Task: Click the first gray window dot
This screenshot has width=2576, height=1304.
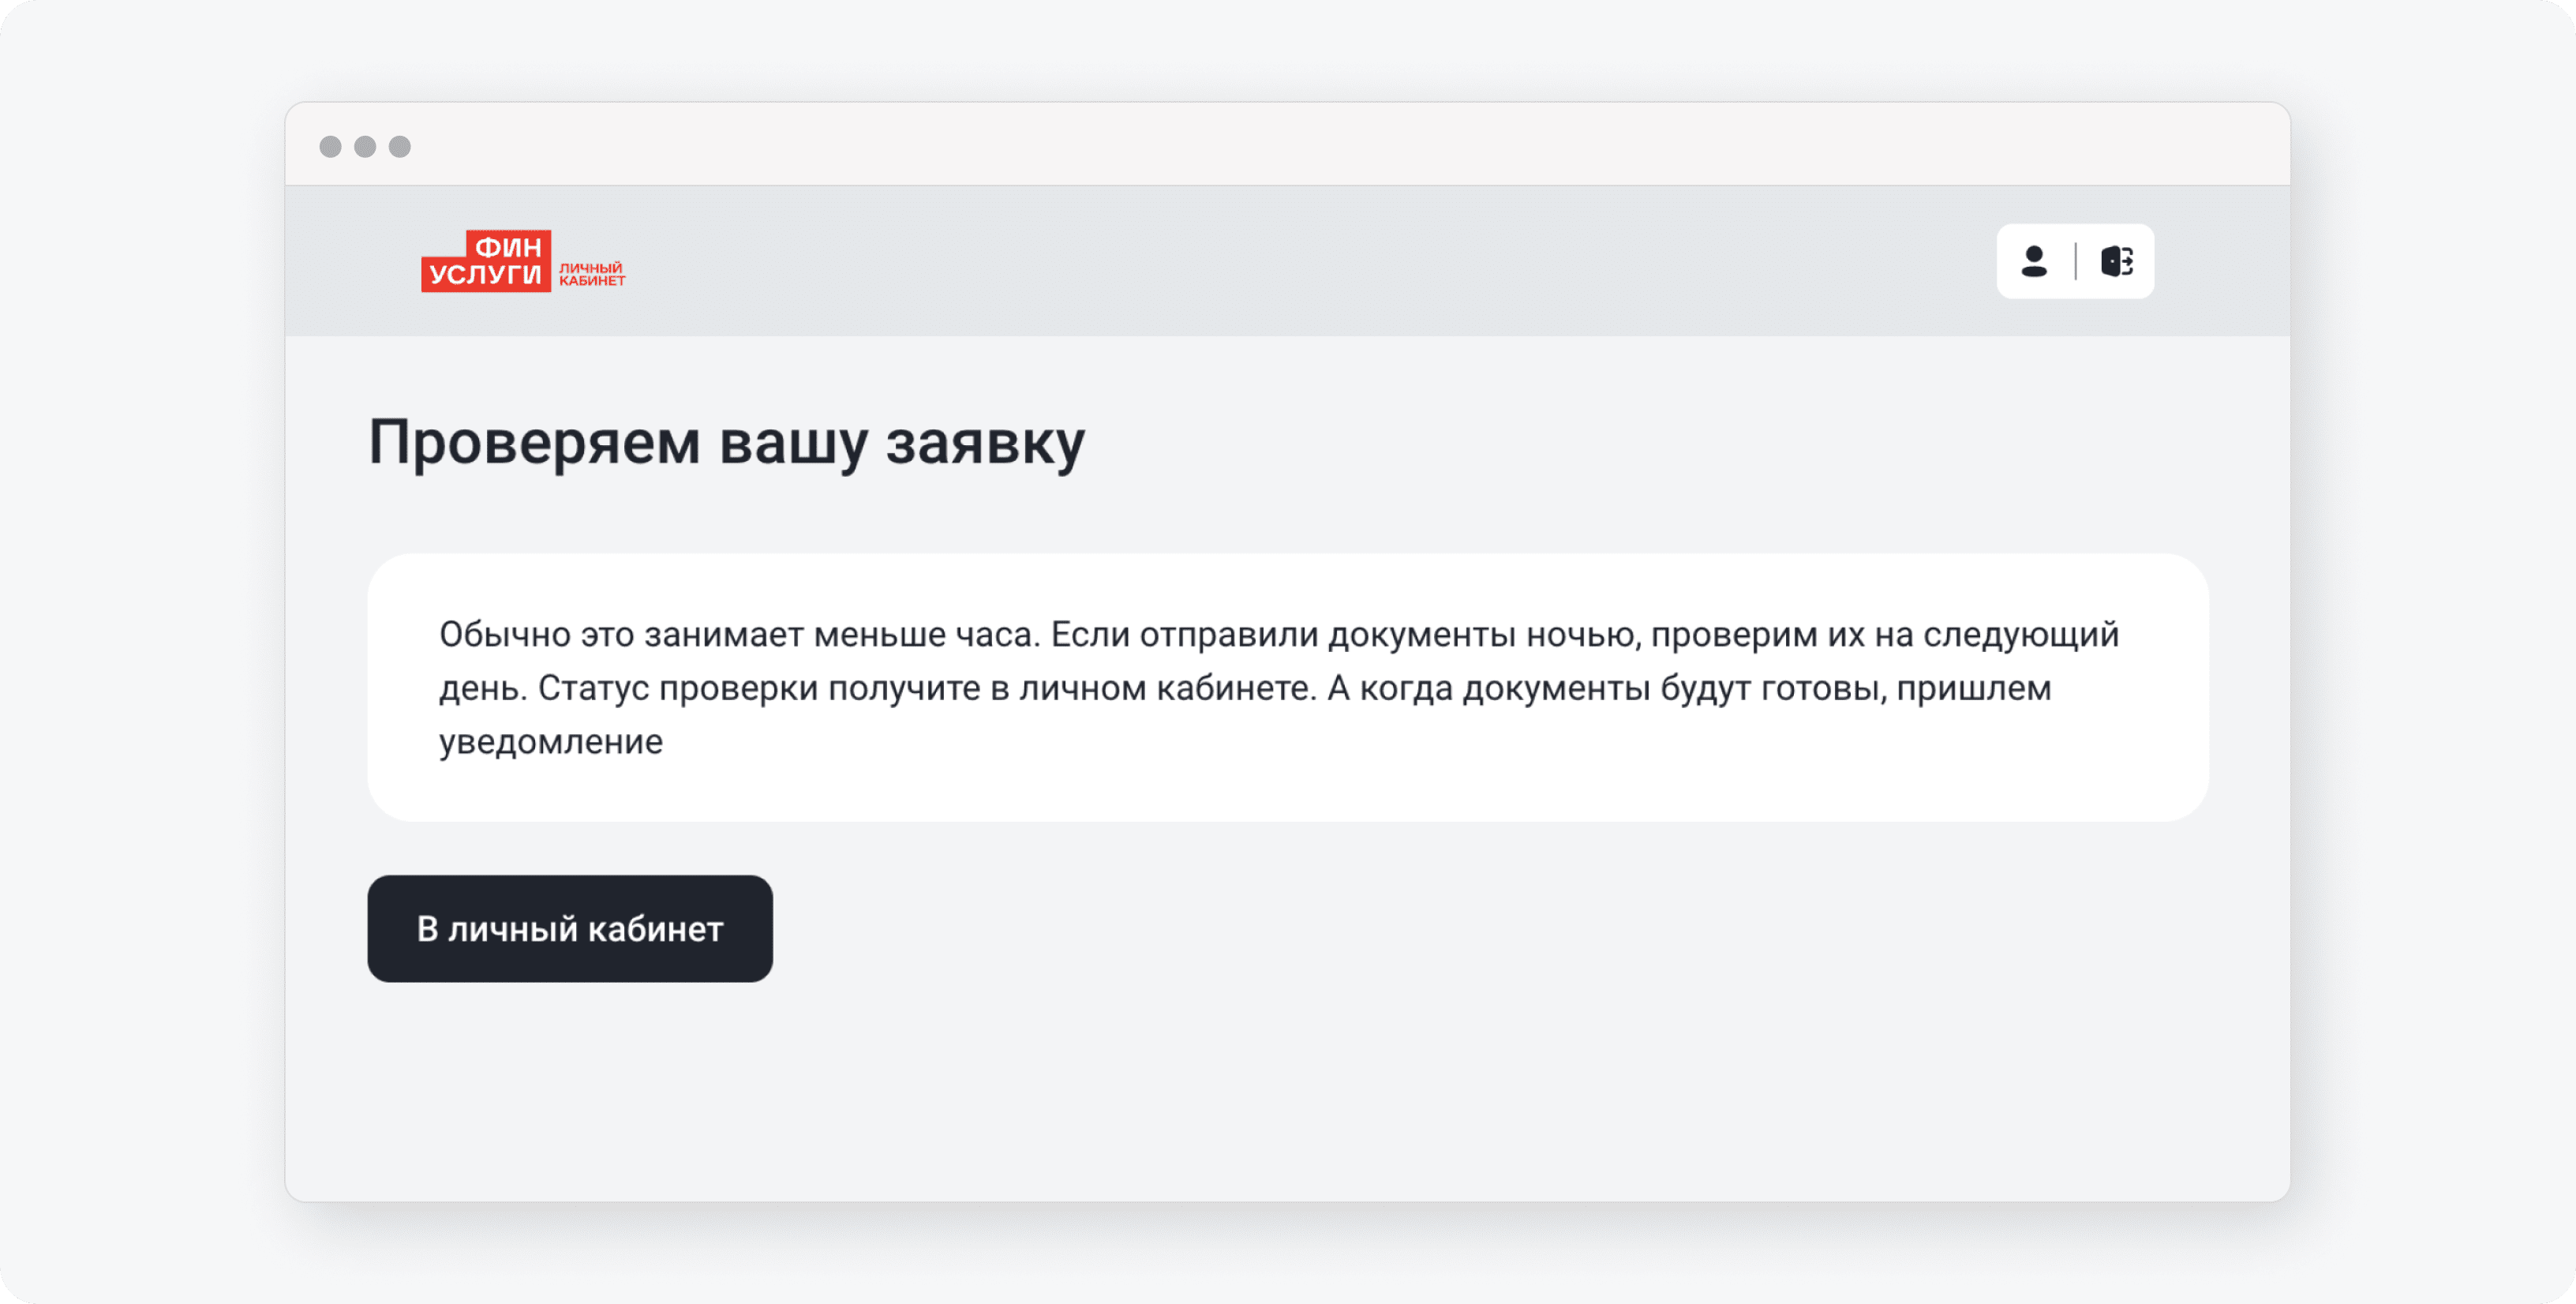Action: (x=330, y=147)
